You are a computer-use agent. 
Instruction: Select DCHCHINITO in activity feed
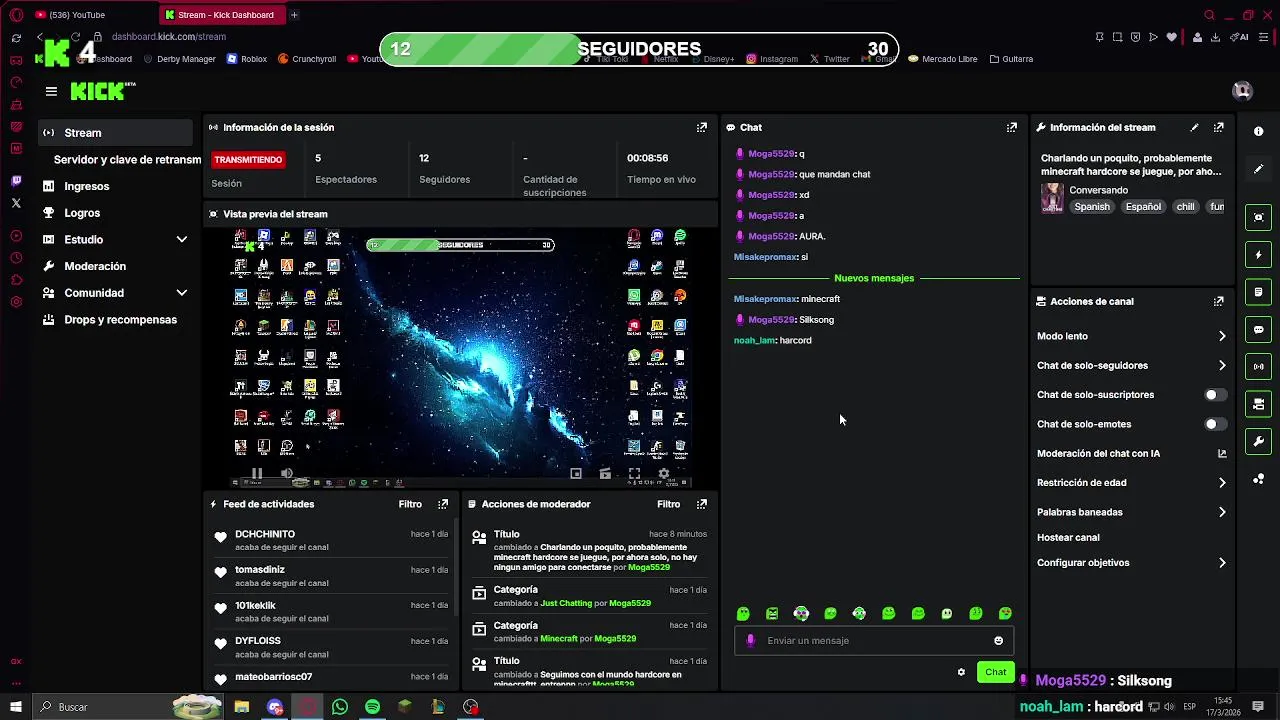tap(265, 535)
